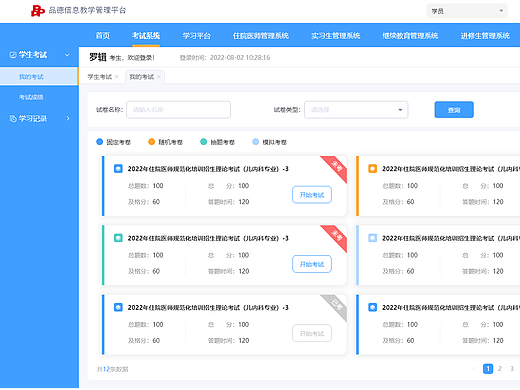This screenshot has height=390, width=520.
Task: Click the red platform logo icon
Action: pyautogui.click(x=38, y=11)
